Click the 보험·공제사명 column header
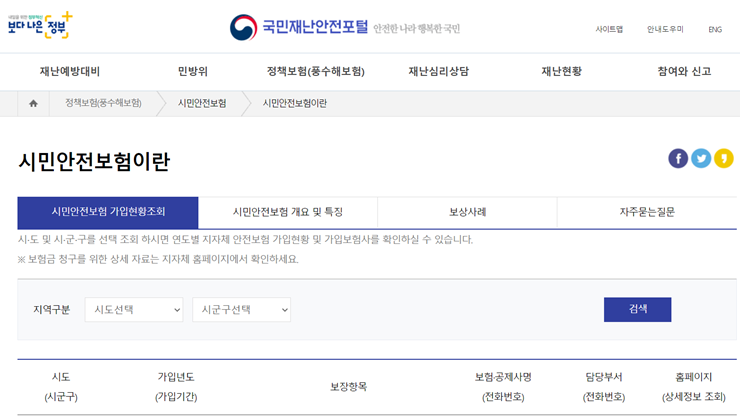Screen dimensions: 740x418 (503, 387)
